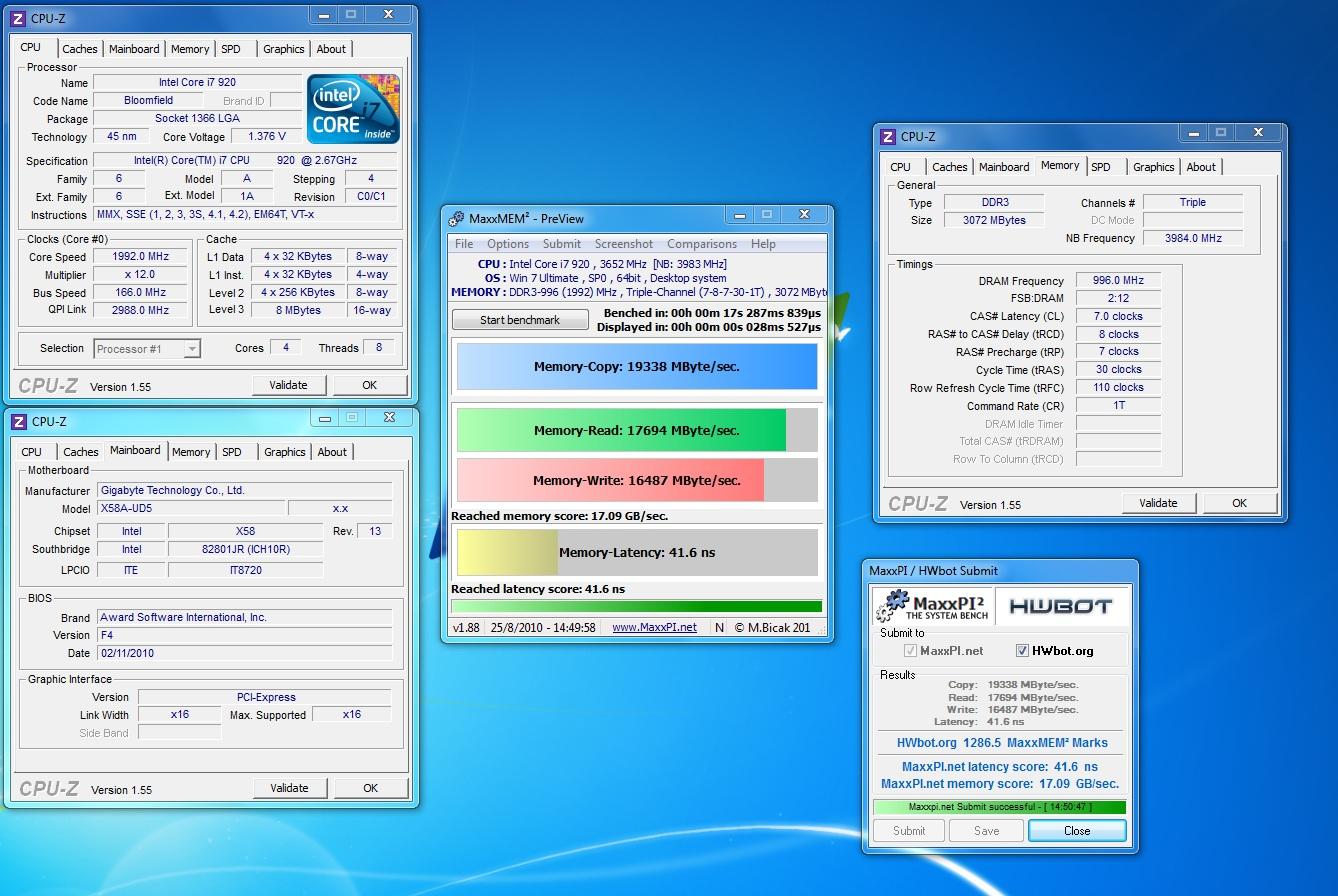Switch to Graphics tab in top-left CPU-Z window
Viewport: 1338px width, 896px height.
point(284,49)
